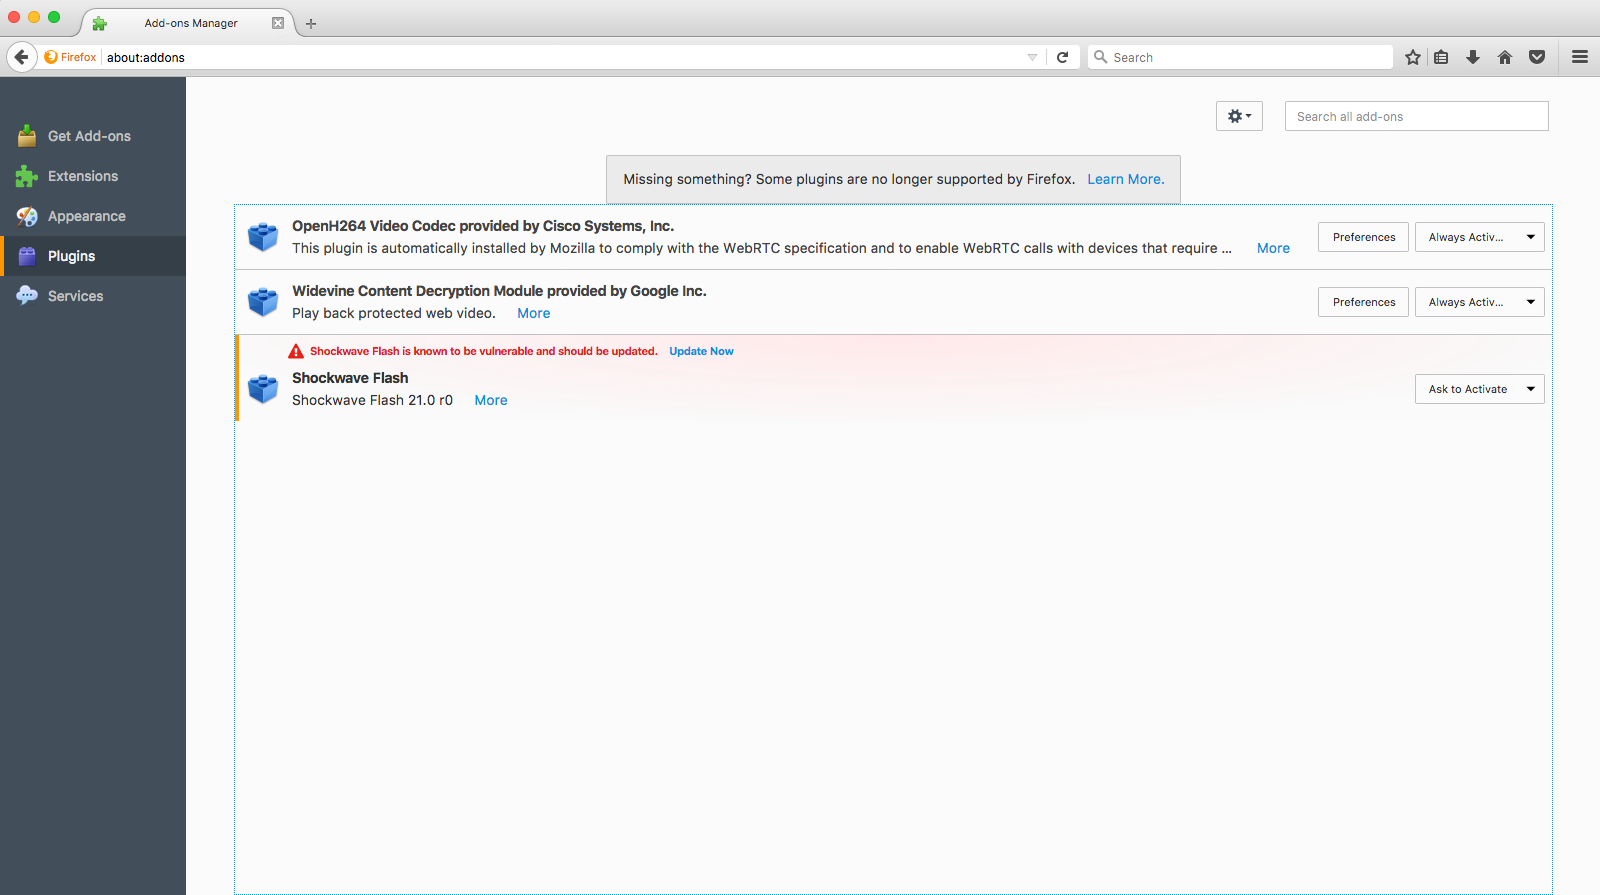Select the Widevine Content Decryption Module title
Image resolution: width=1600 pixels, height=895 pixels.
499,291
